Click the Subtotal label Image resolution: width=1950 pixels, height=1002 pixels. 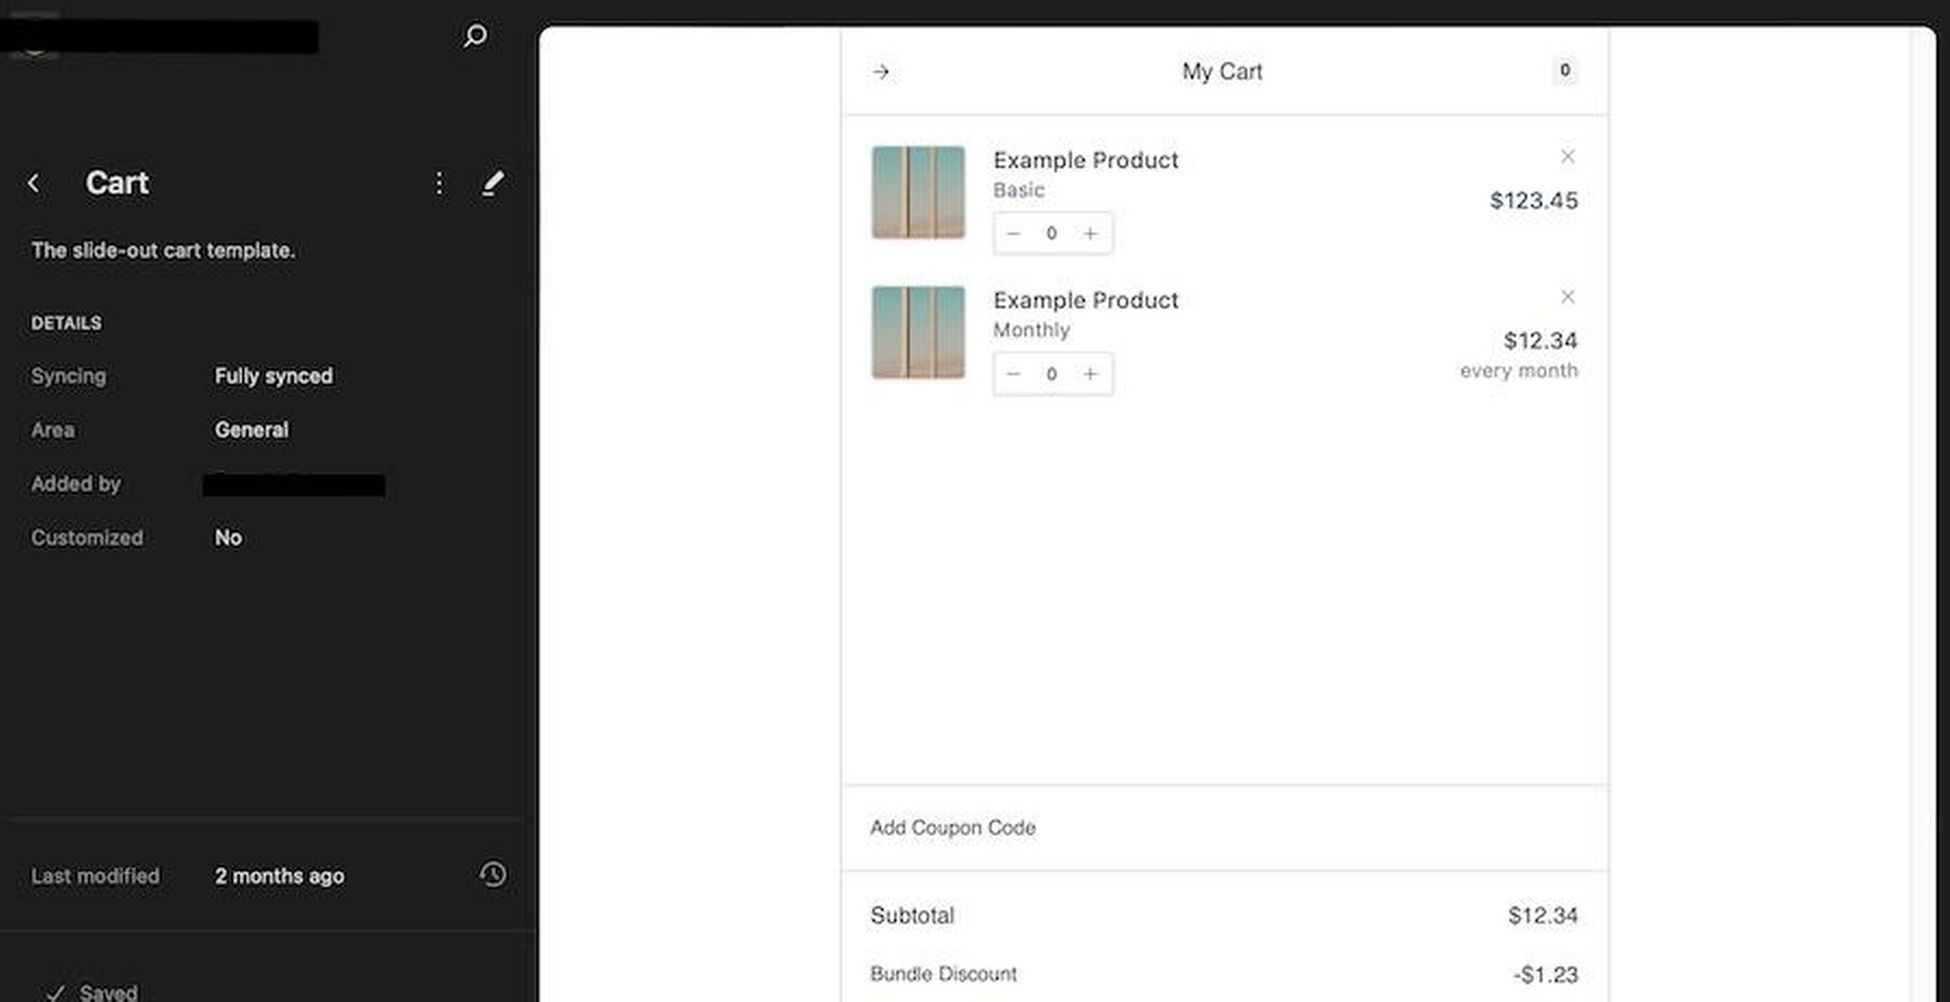click(912, 915)
